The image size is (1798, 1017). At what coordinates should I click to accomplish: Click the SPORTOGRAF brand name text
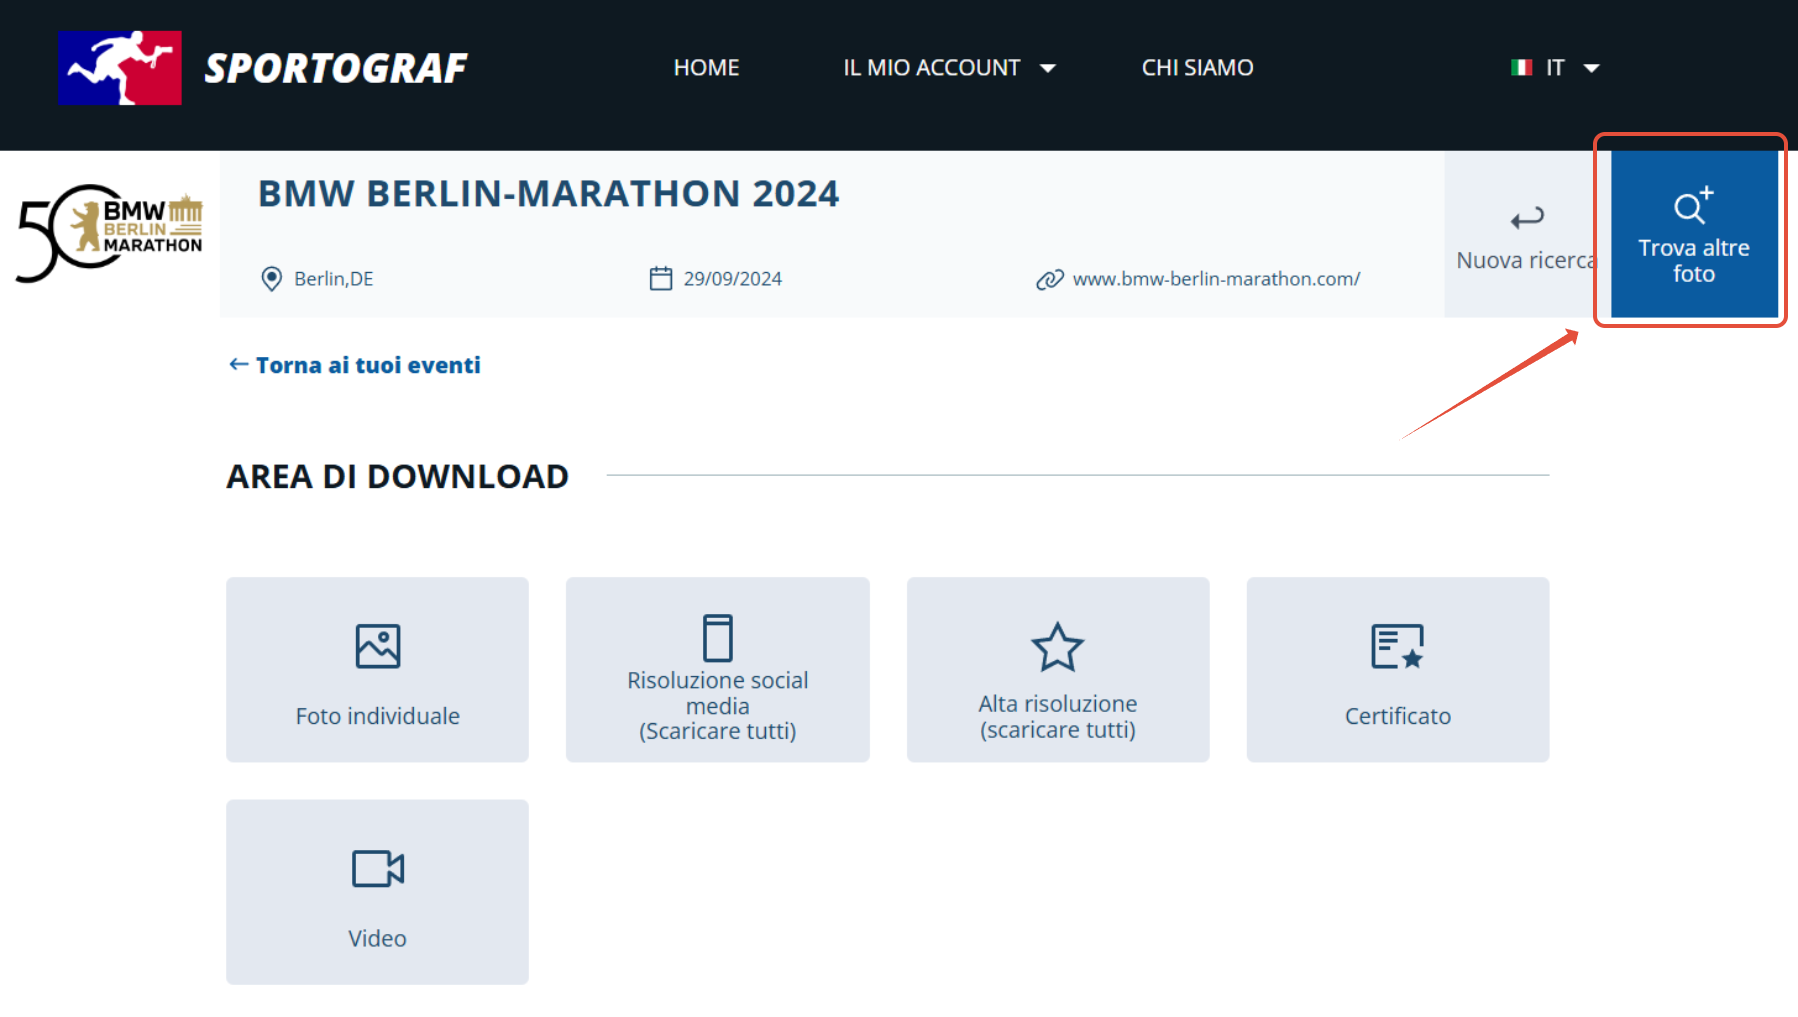tap(336, 68)
